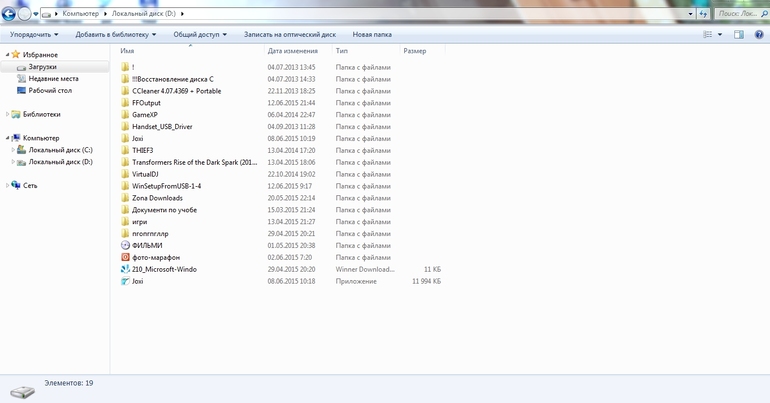
Task: Open the Общий доступ menu
Action: [x=200, y=34]
